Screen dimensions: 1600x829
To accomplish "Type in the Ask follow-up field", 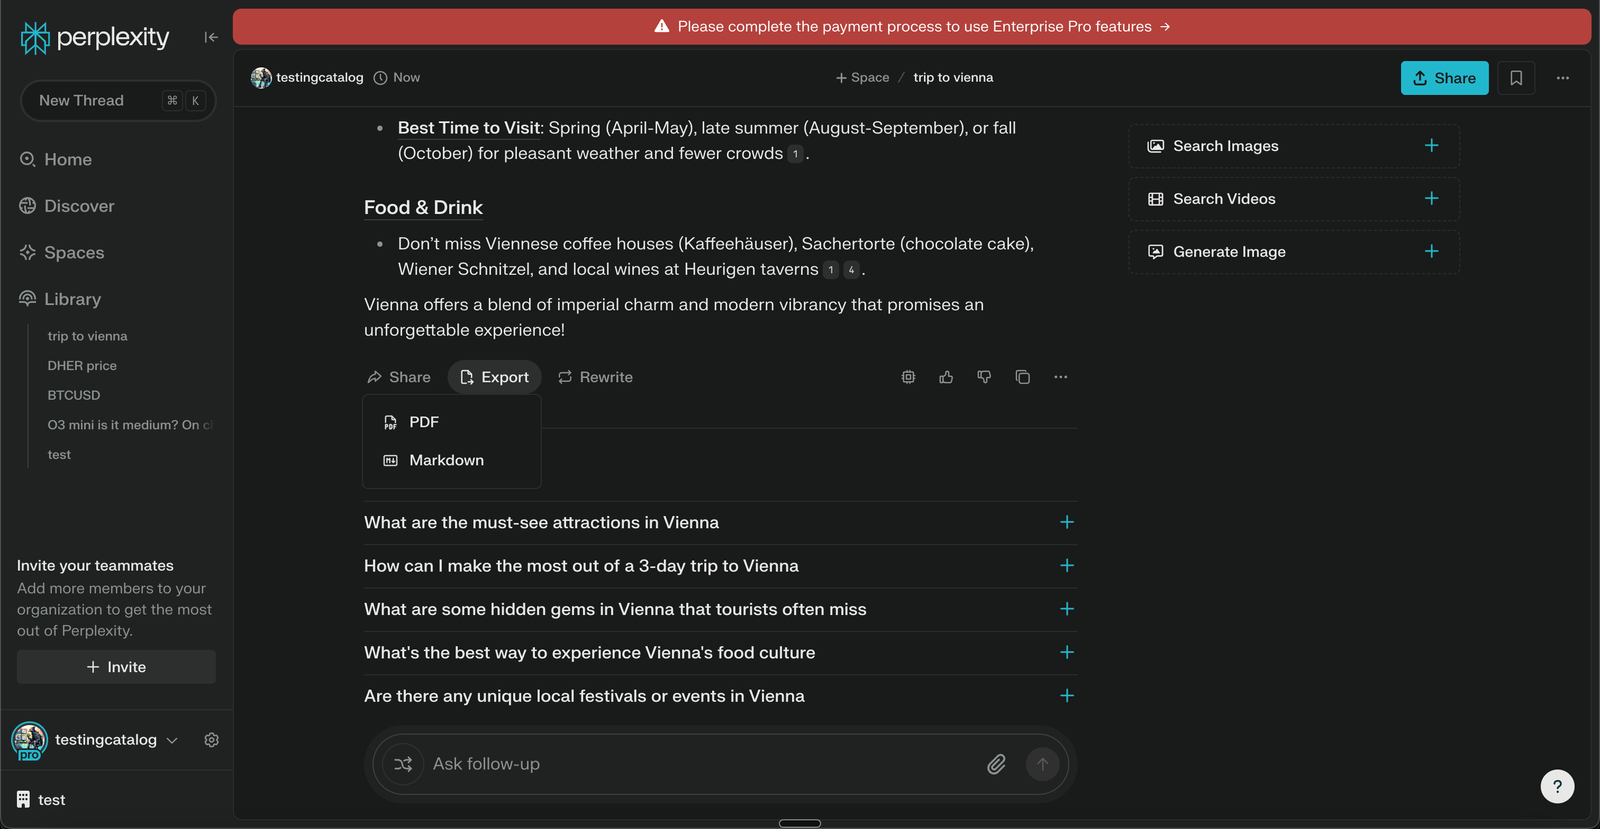I will [700, 764].
